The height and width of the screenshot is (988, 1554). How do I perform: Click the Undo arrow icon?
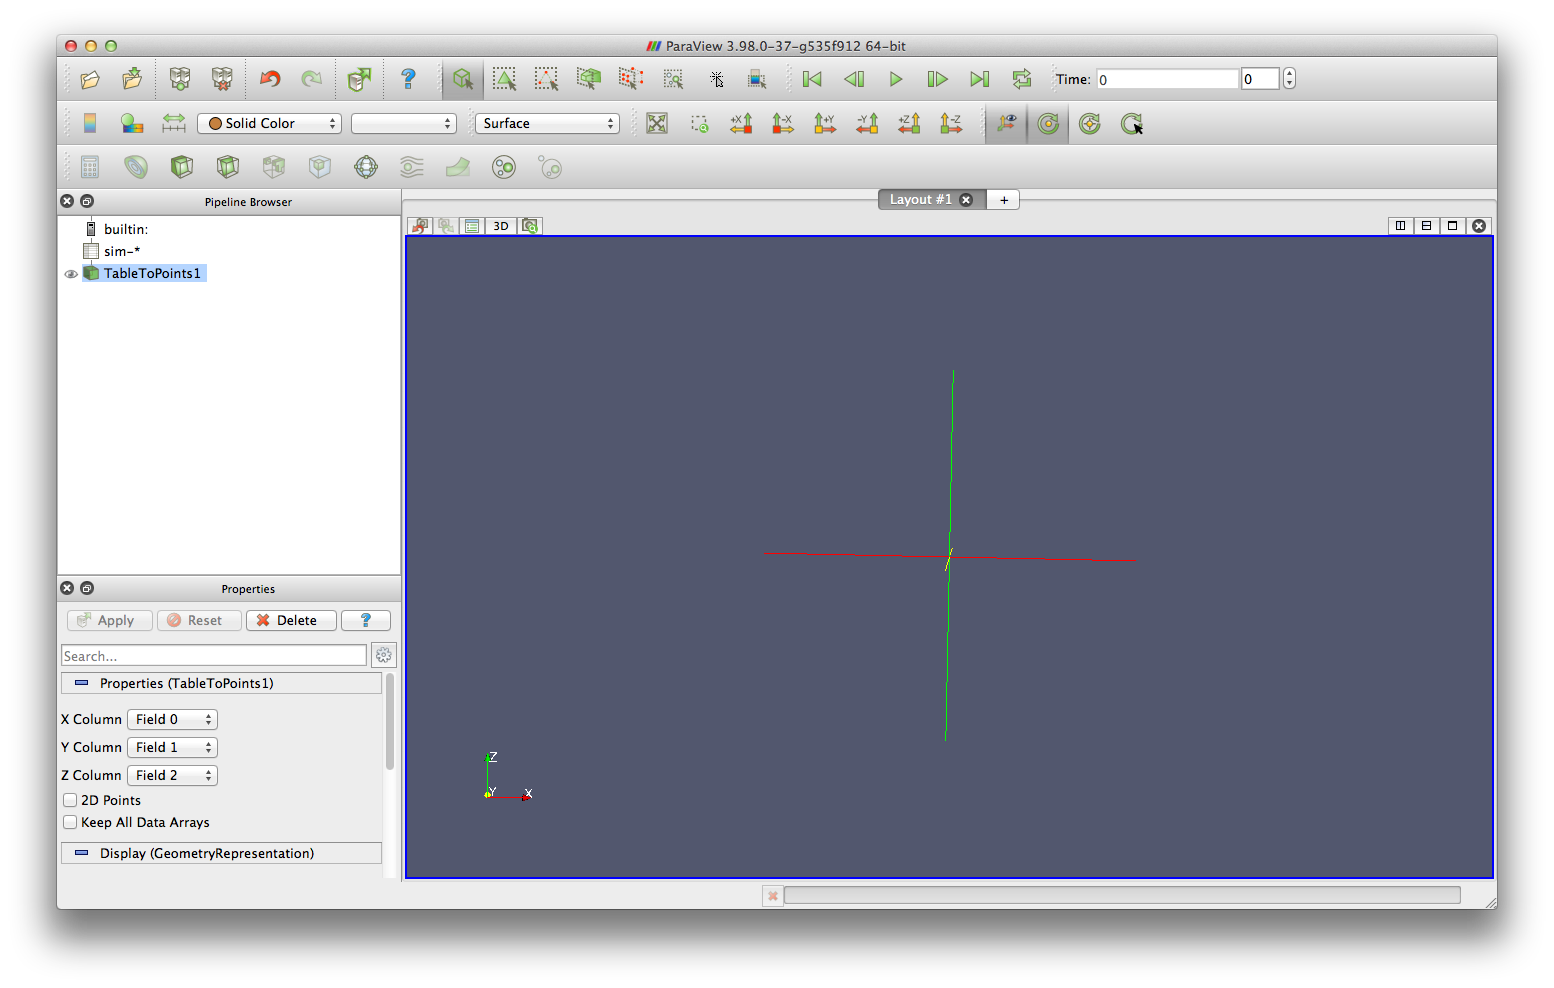(270, 79)
